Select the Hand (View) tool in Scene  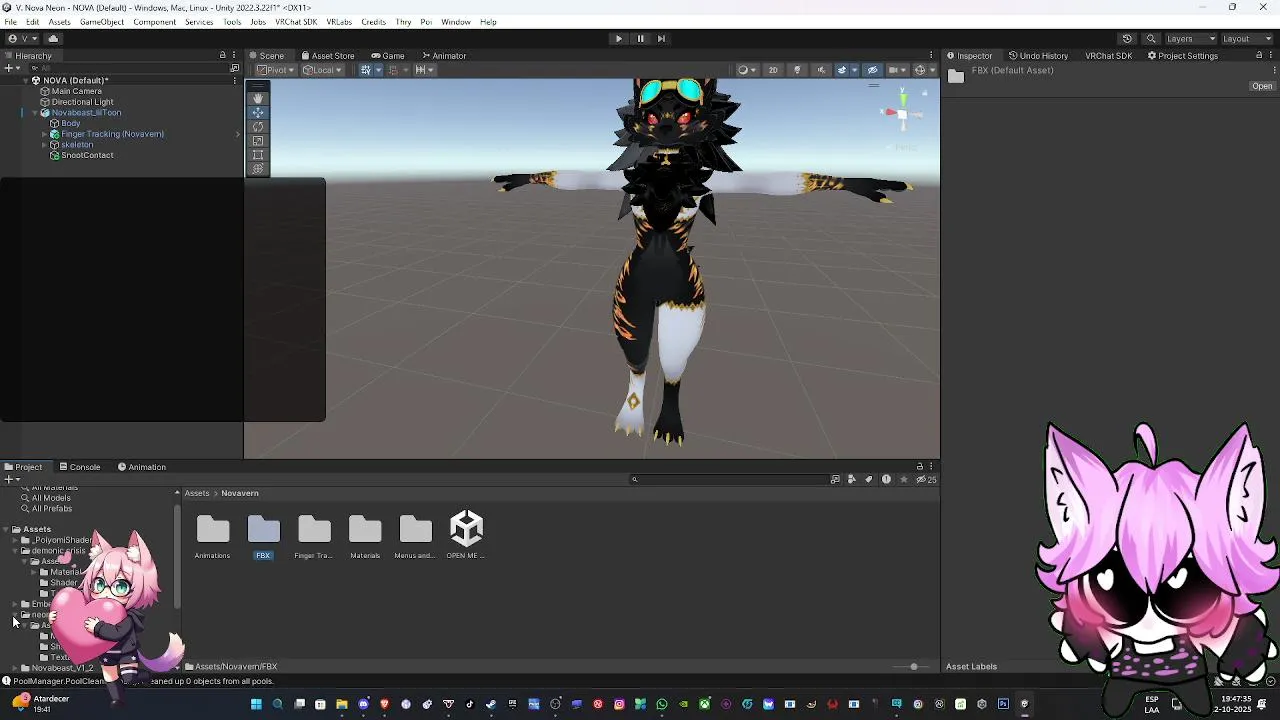pos(258,98)
